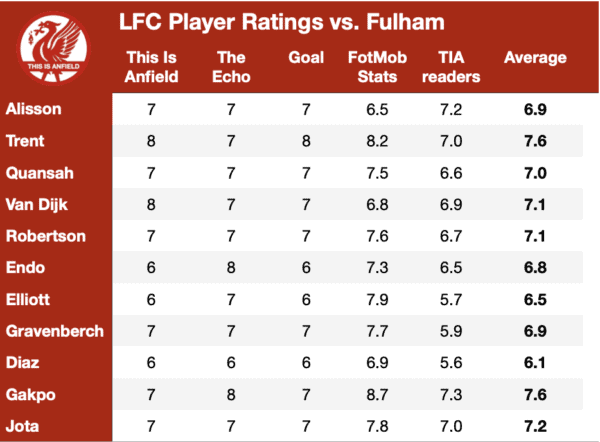Click Trent's average rating 7.6

click(x=535, y=141)
